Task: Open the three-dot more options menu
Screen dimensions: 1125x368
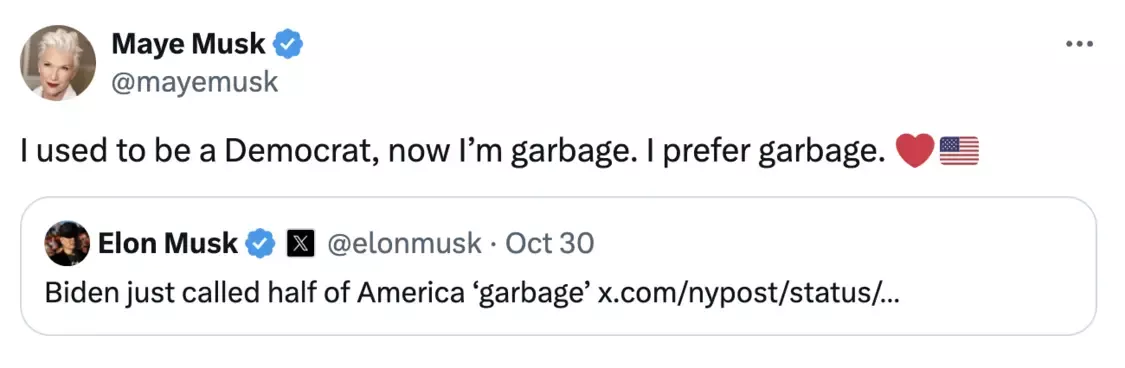Action: click(x=1078, y=44)
